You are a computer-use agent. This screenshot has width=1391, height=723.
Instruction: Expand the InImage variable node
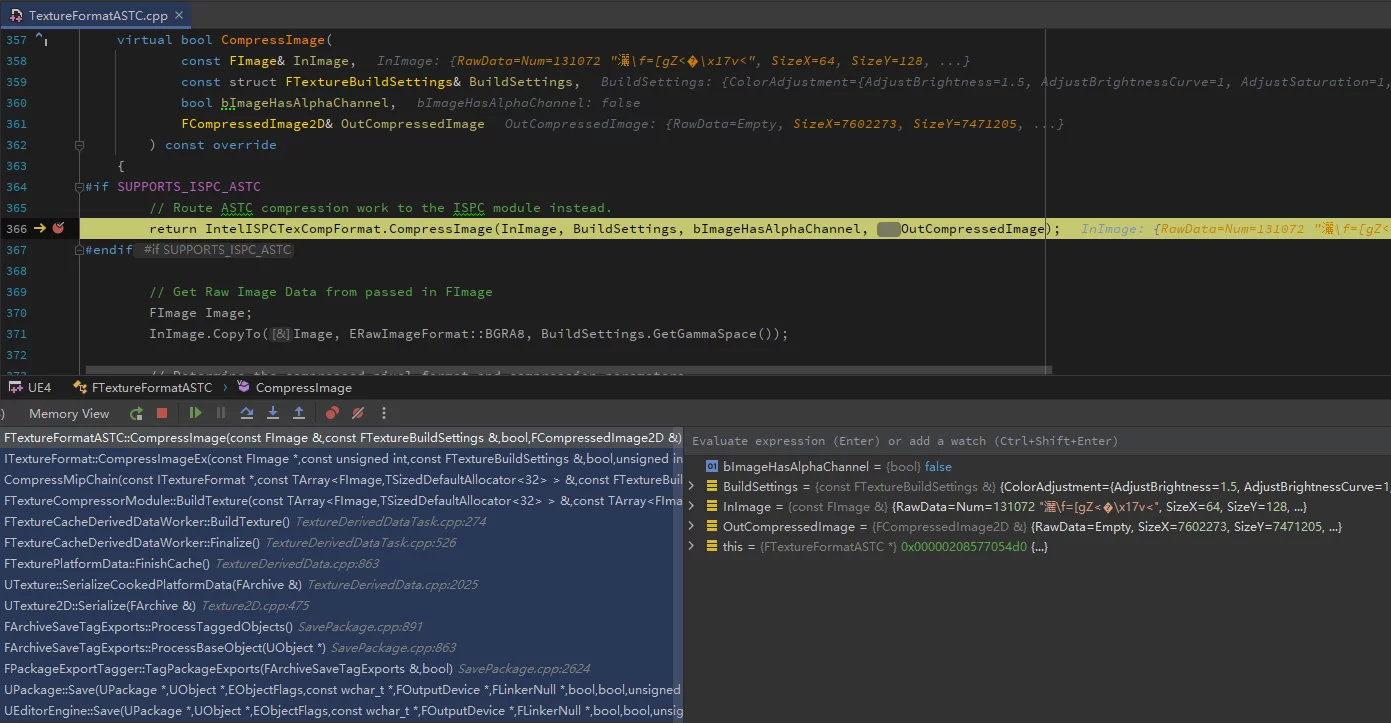tap(692, 507)
